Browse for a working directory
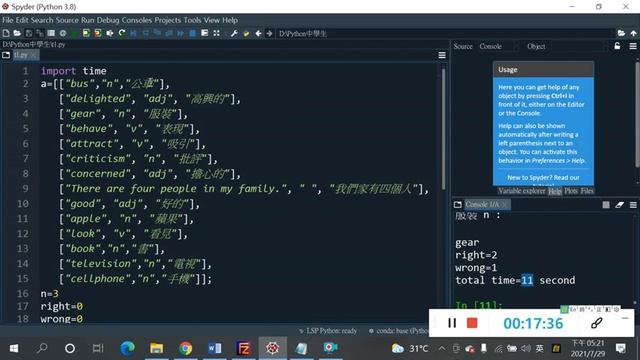640x360 pixels. coord(621,33)
